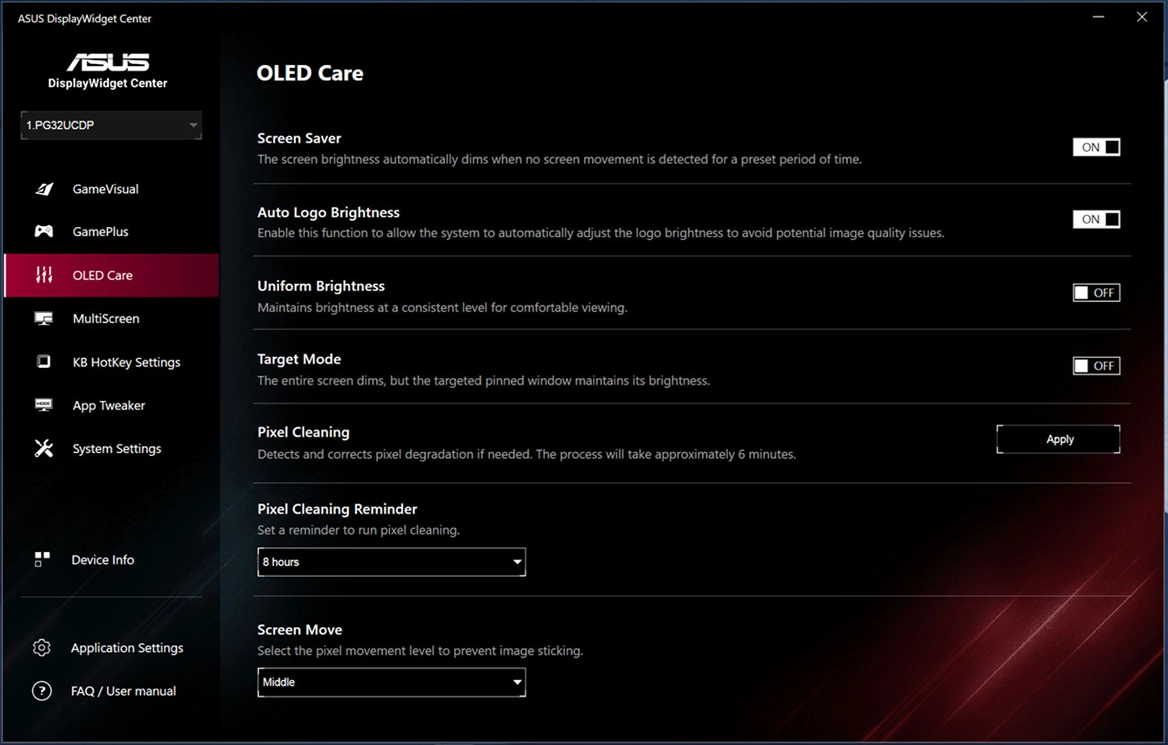Go to the System Settings section
1168x745 pixels.
tap(116, 449)
